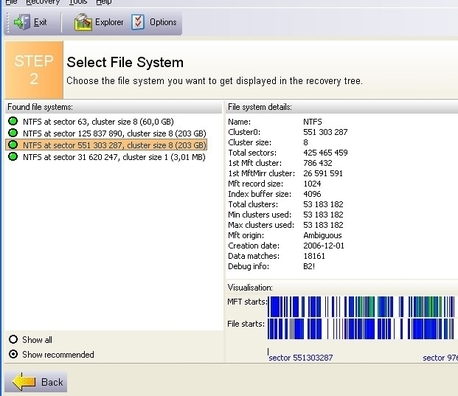This screenshot has width=458, height=396.
Task: Select NTFS at sector 31 620 247 (3,01 MB)
Action: click(114, 157)
